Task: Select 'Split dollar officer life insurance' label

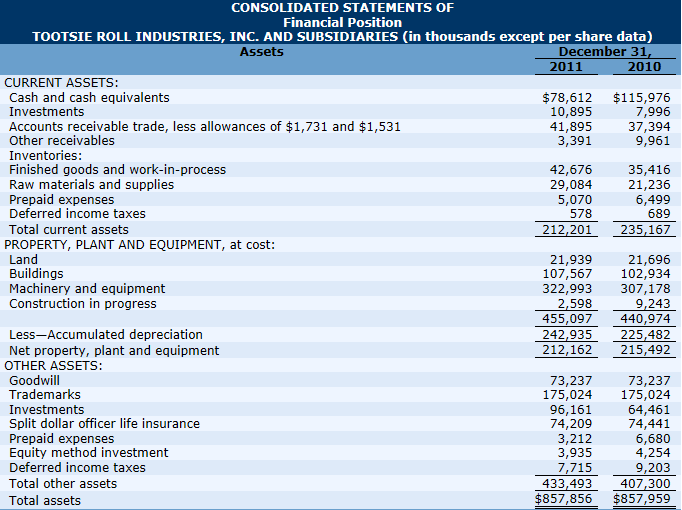Action: coord(104,424)
